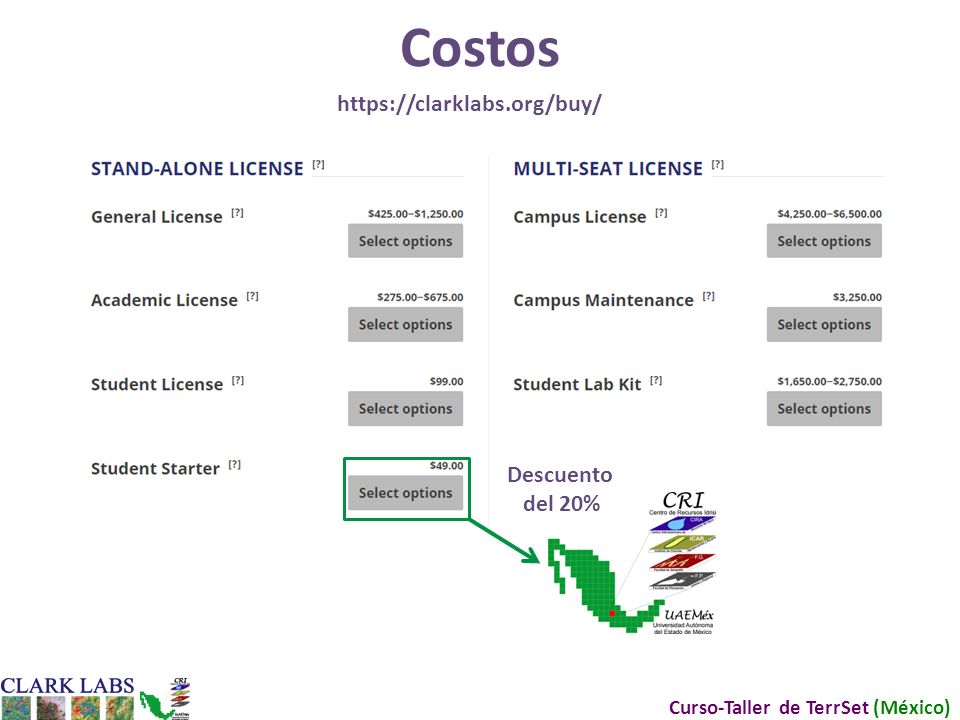
Task: Click the large CRI logo title
Action: click(683, 500)
